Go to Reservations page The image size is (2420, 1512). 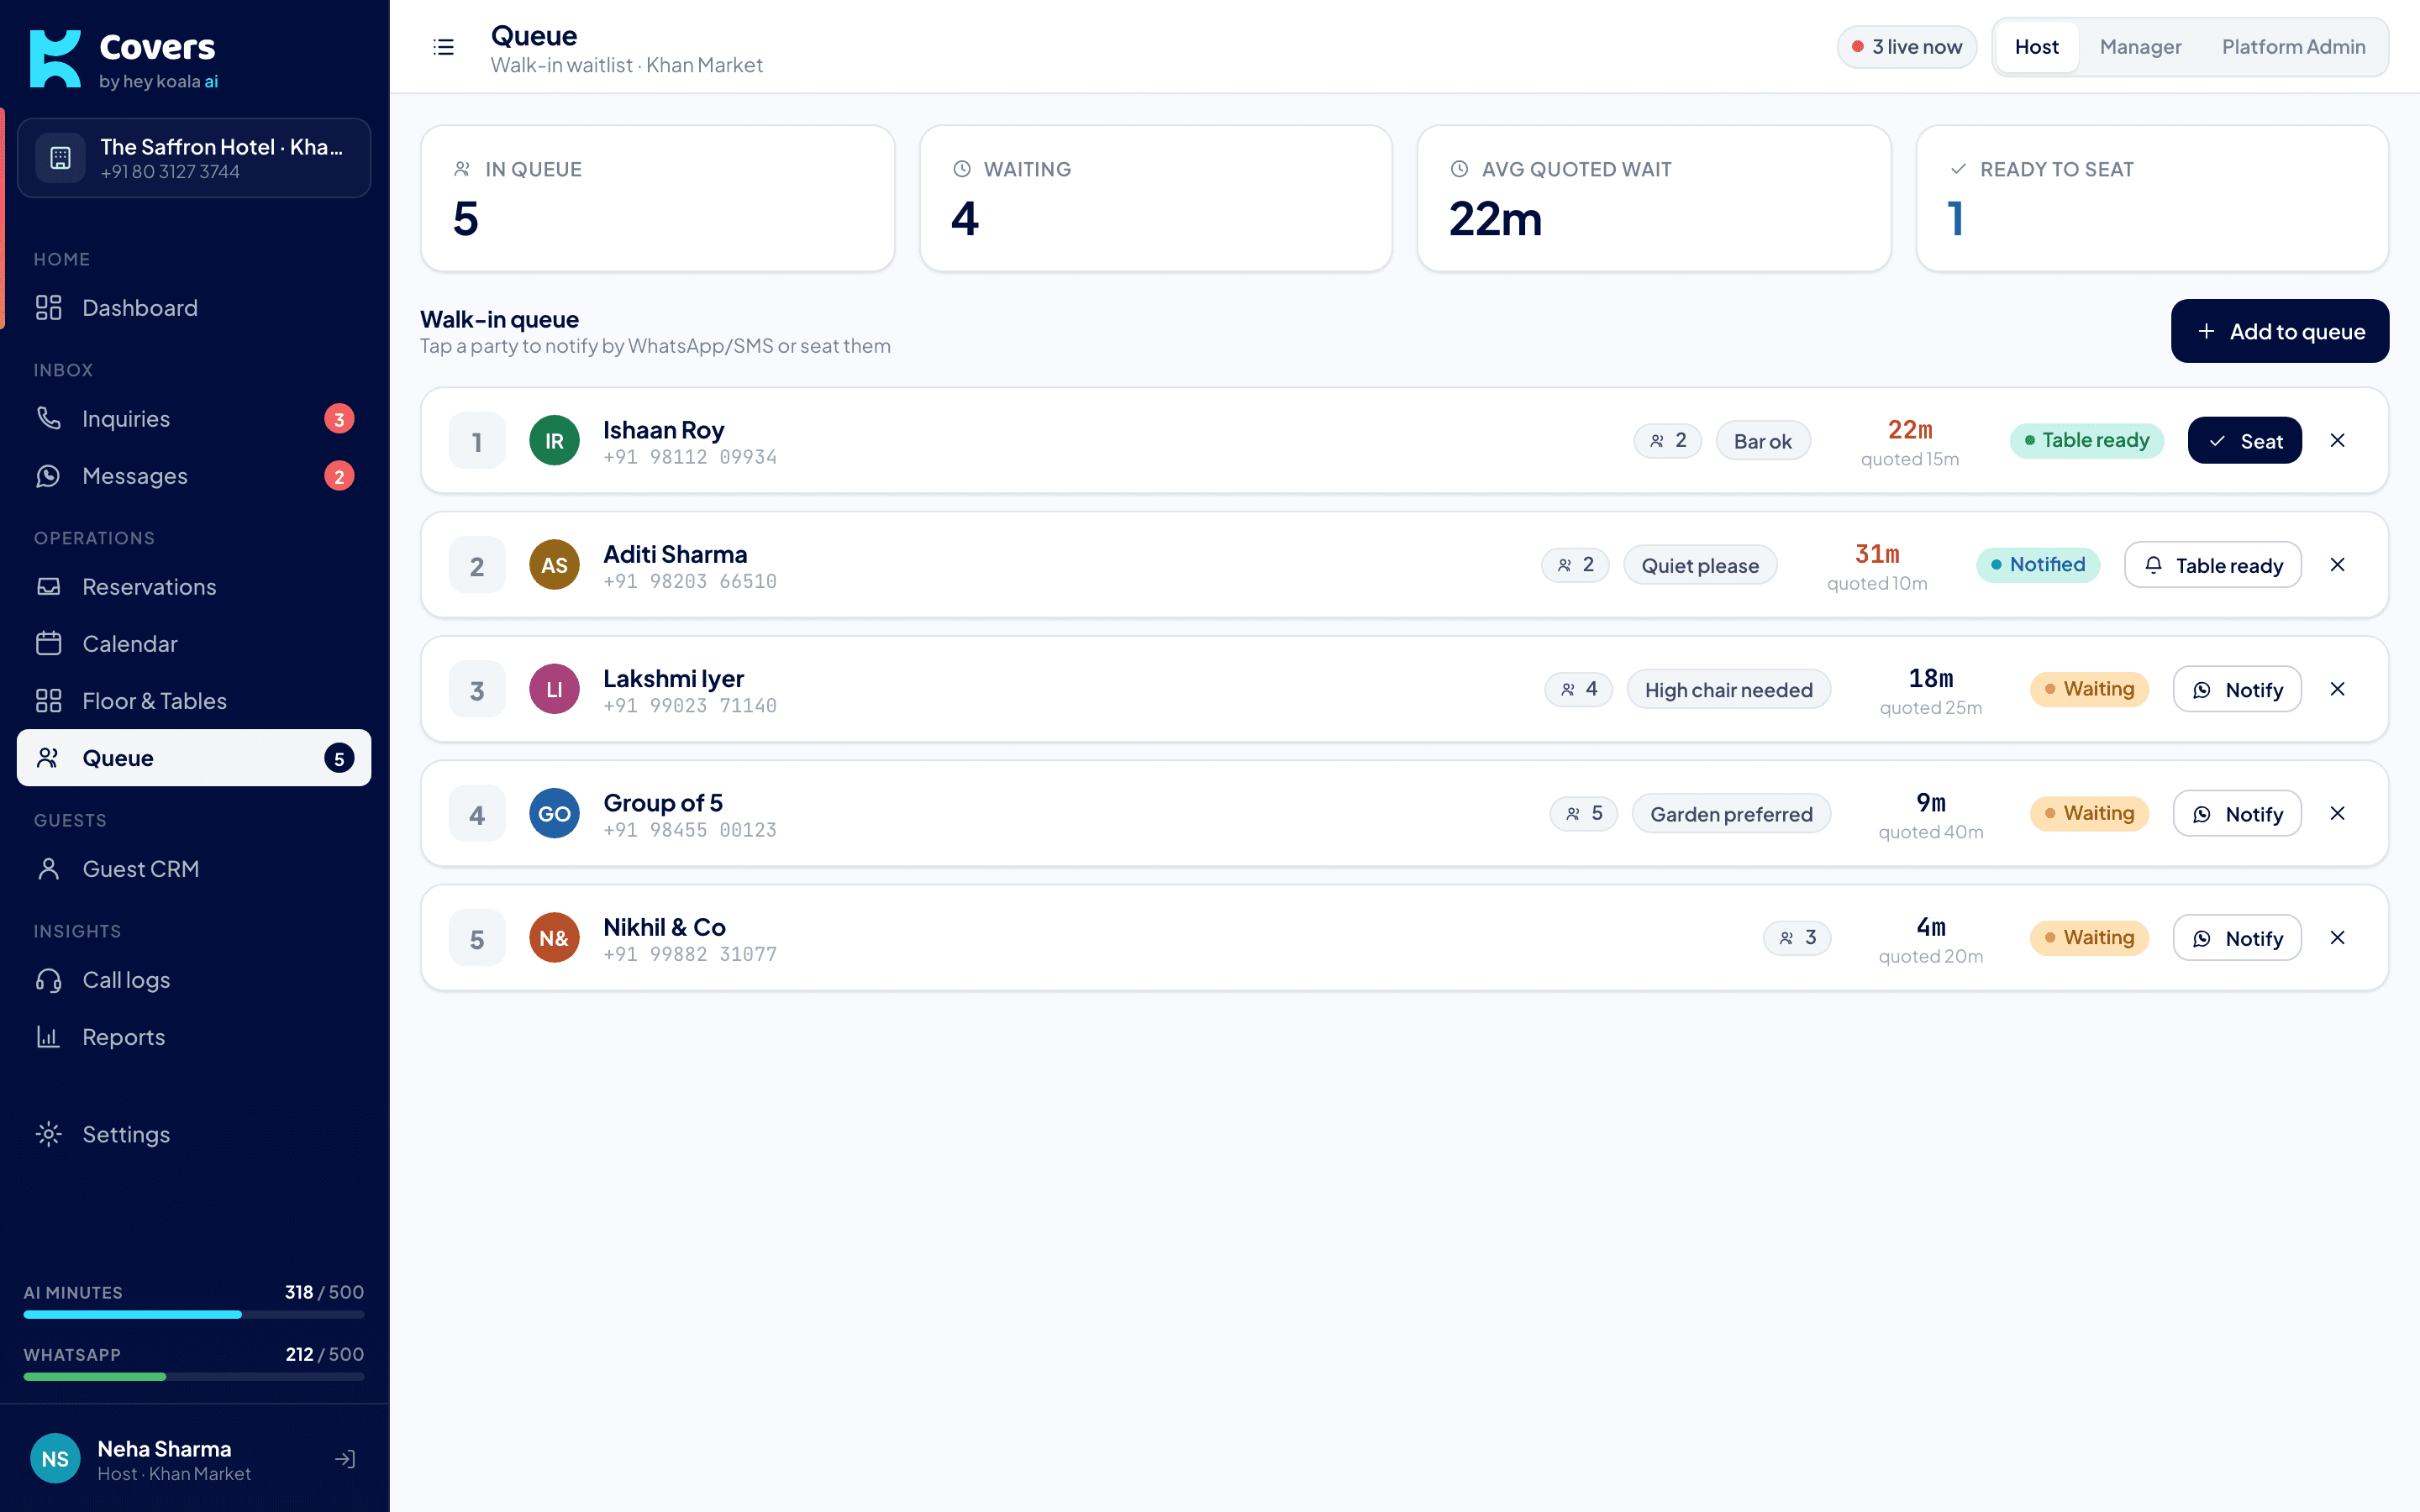[194, 587]
